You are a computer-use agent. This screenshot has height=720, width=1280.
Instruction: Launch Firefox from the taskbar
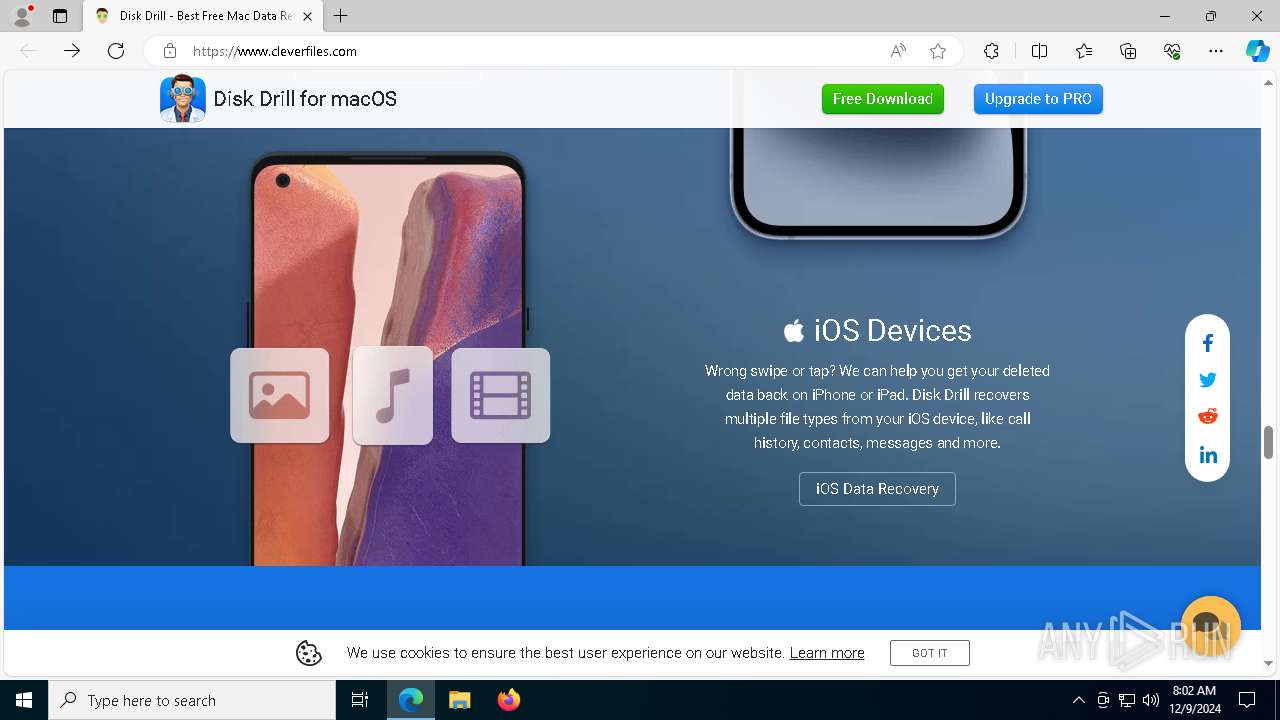click(509, 700)
